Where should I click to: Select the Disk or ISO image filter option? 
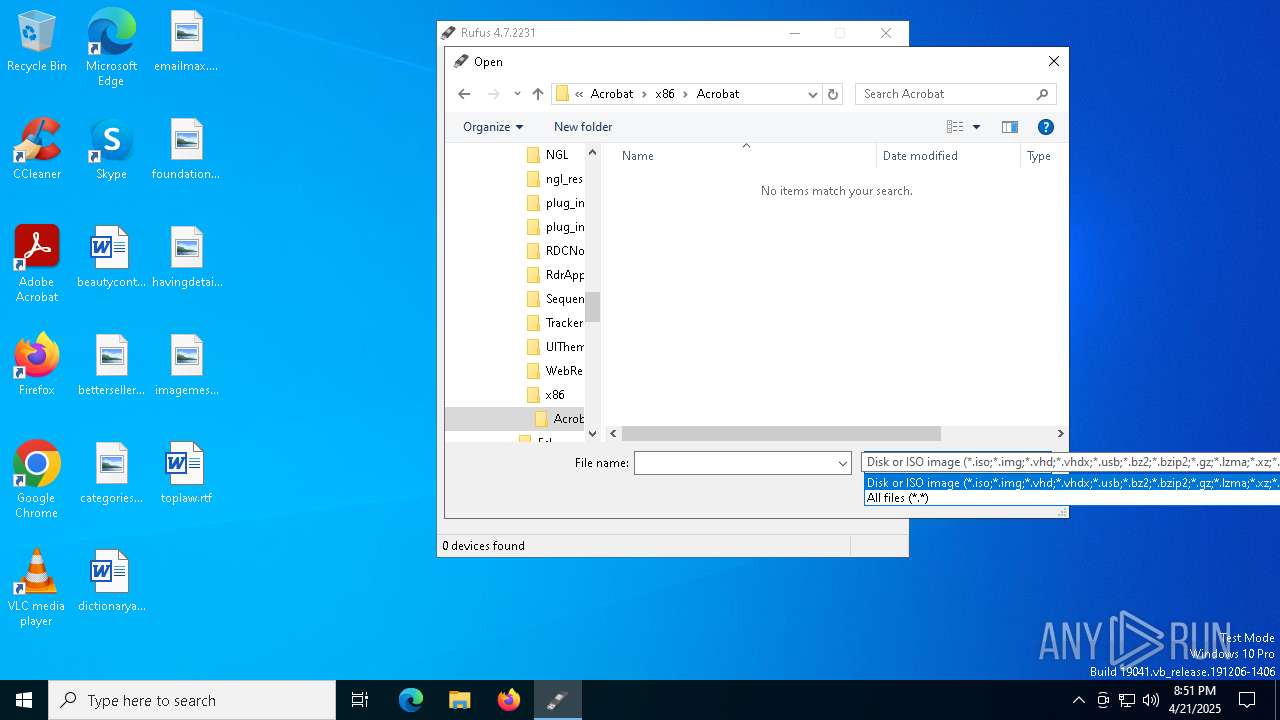pos(1072,483)
